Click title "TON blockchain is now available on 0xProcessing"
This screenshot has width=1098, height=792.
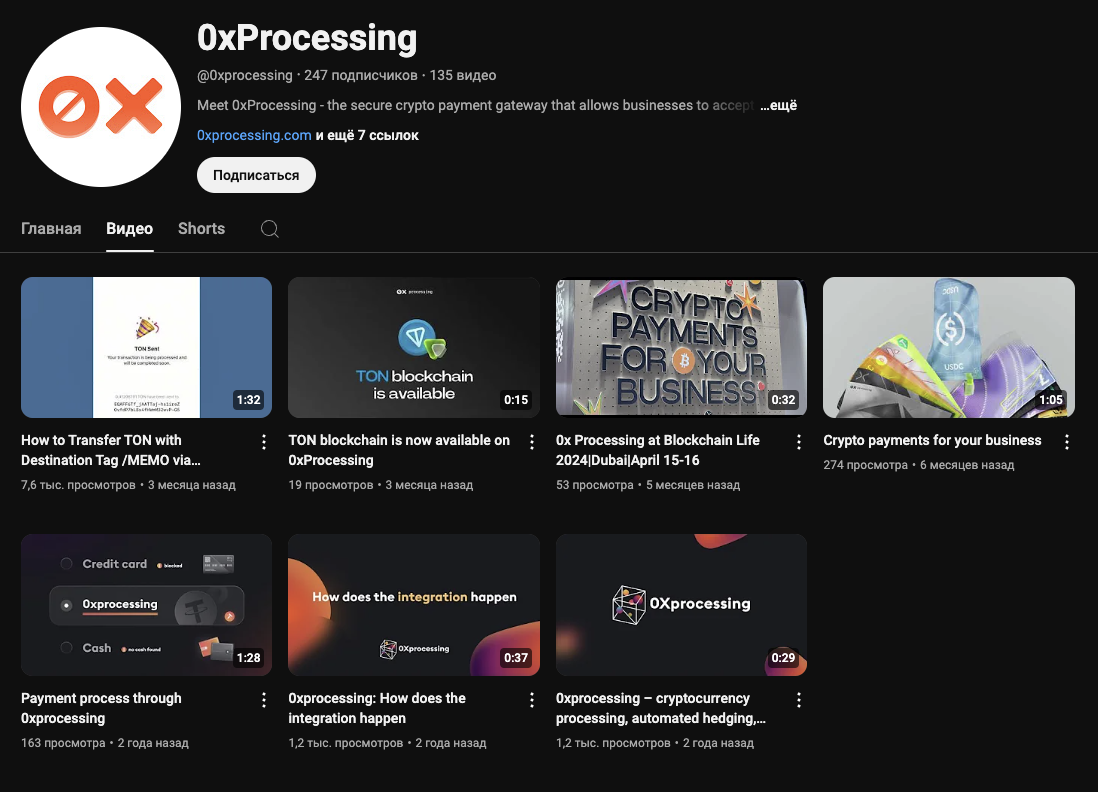tap(399, 450)
